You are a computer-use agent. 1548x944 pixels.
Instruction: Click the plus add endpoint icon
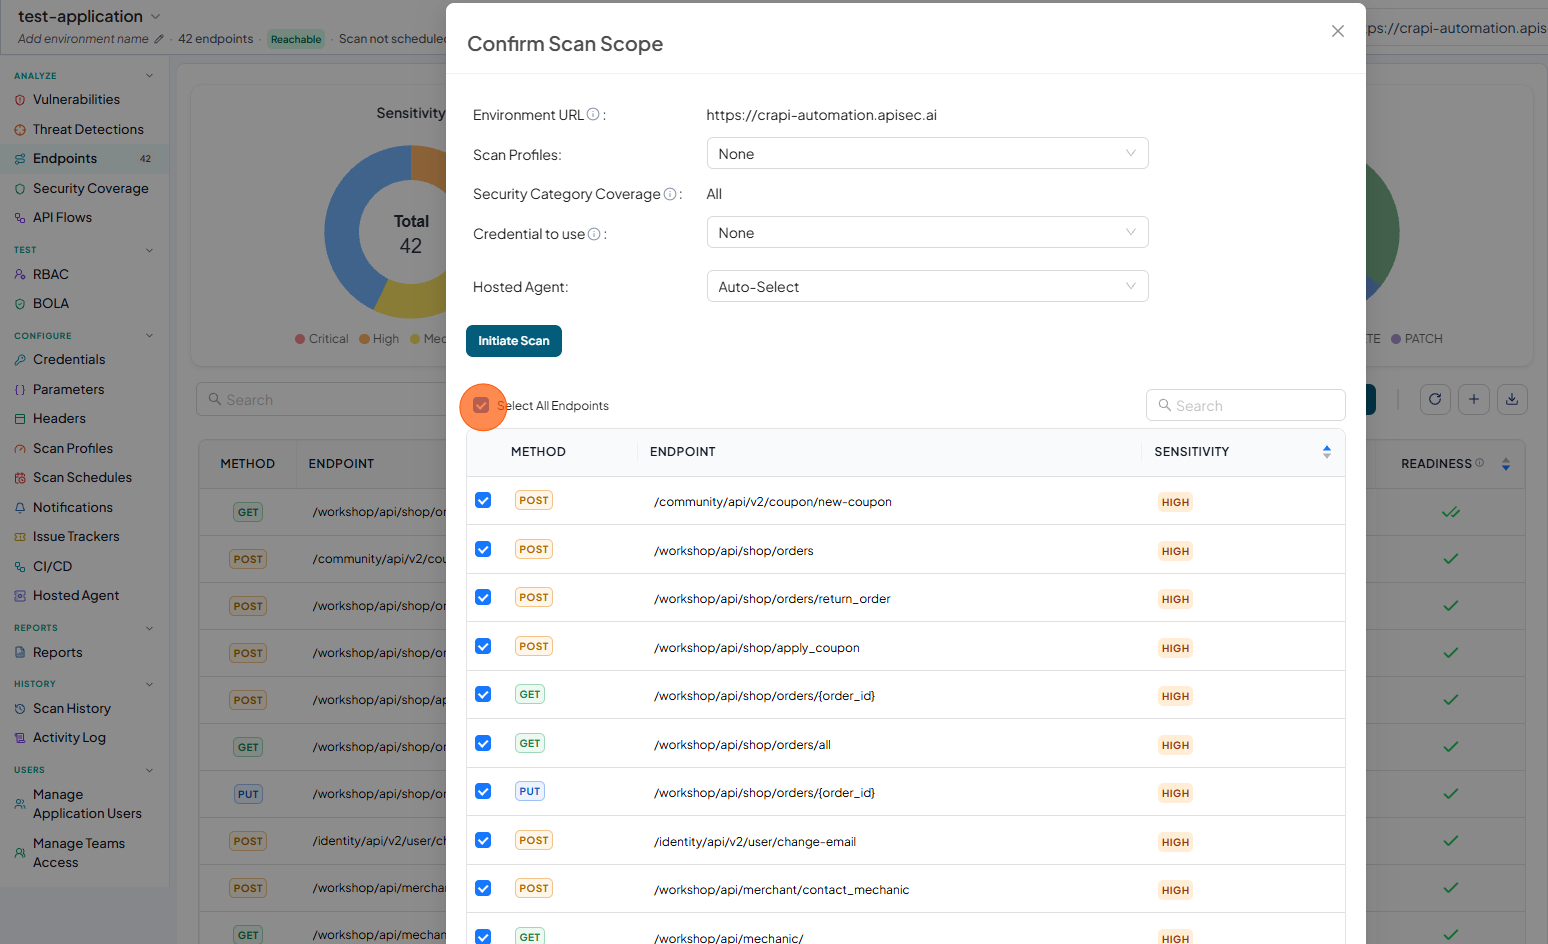coord(1474,399)
